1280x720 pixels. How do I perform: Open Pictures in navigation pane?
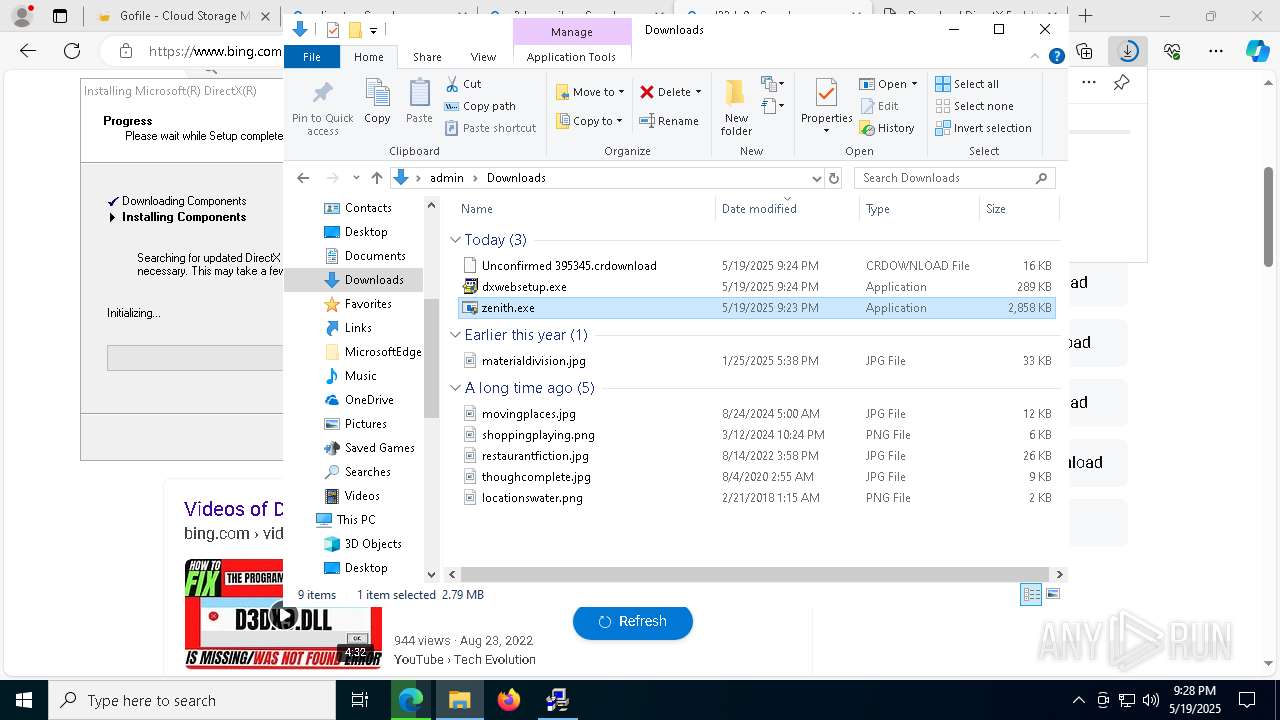(x=365, y=424)
